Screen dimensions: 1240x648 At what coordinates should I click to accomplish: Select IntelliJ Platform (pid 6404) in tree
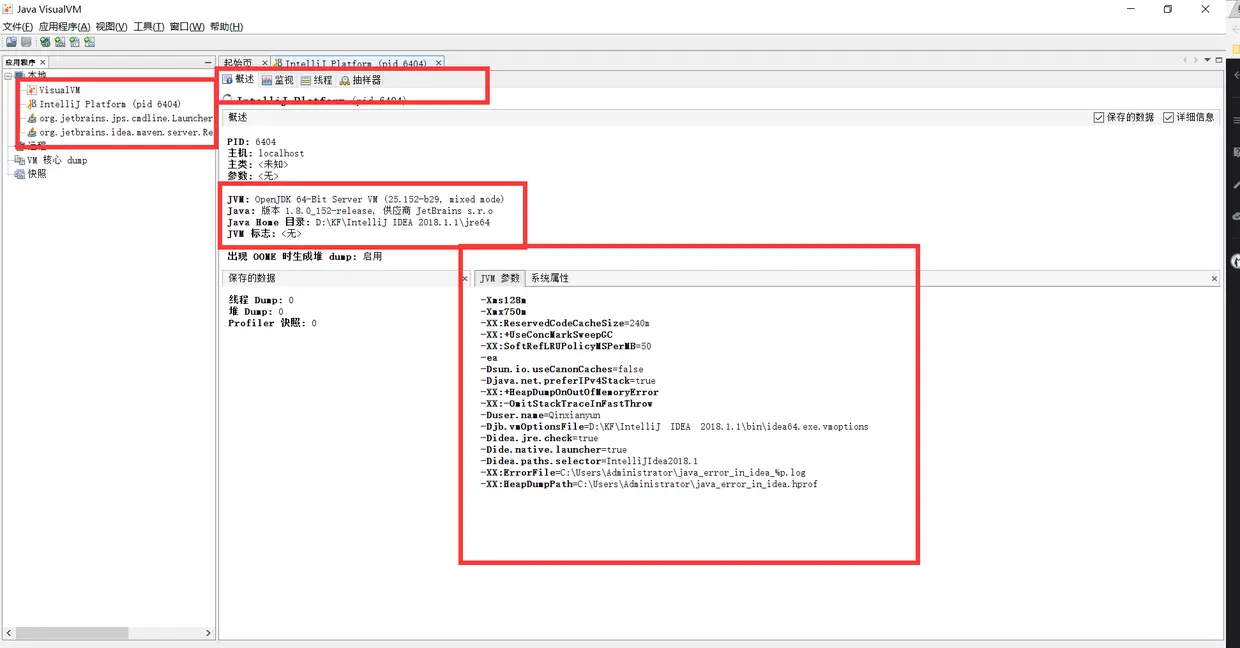(104, 104)
